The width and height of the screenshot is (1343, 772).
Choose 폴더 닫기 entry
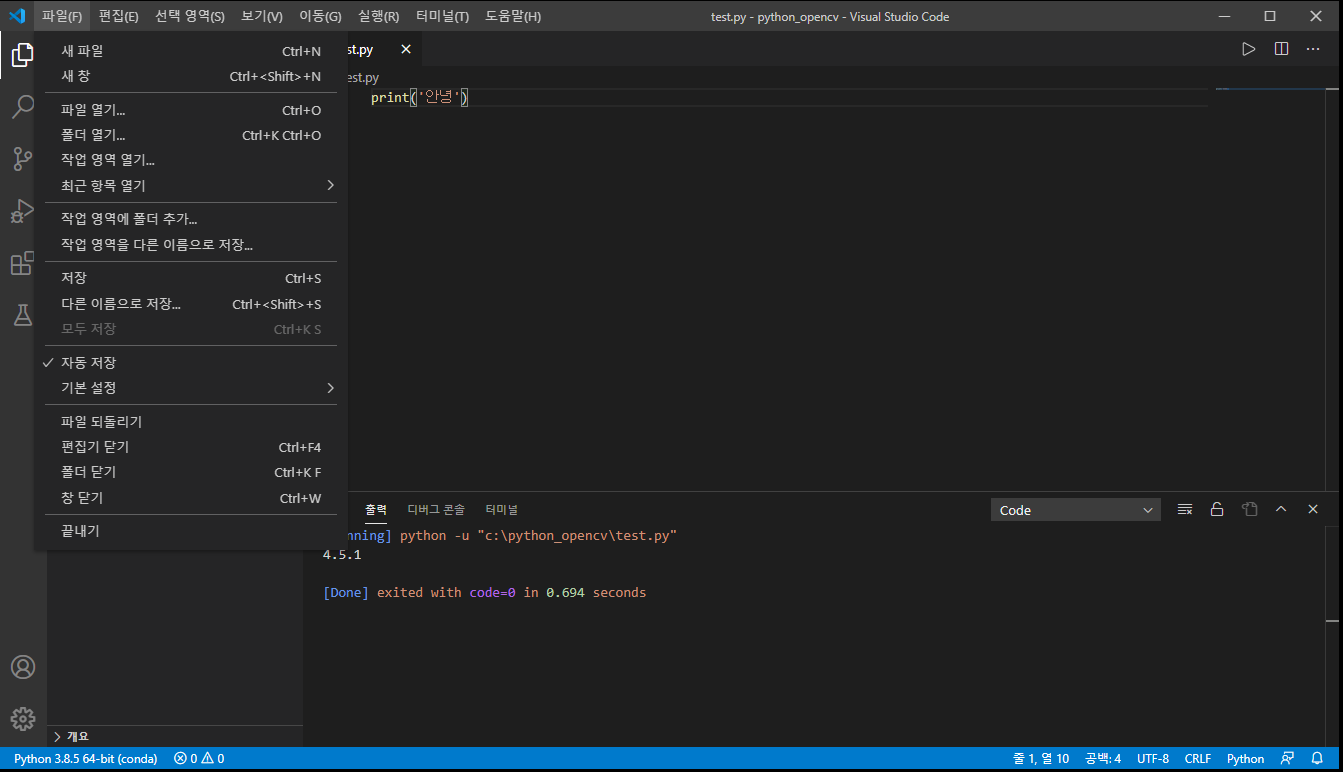coord(190,472)
